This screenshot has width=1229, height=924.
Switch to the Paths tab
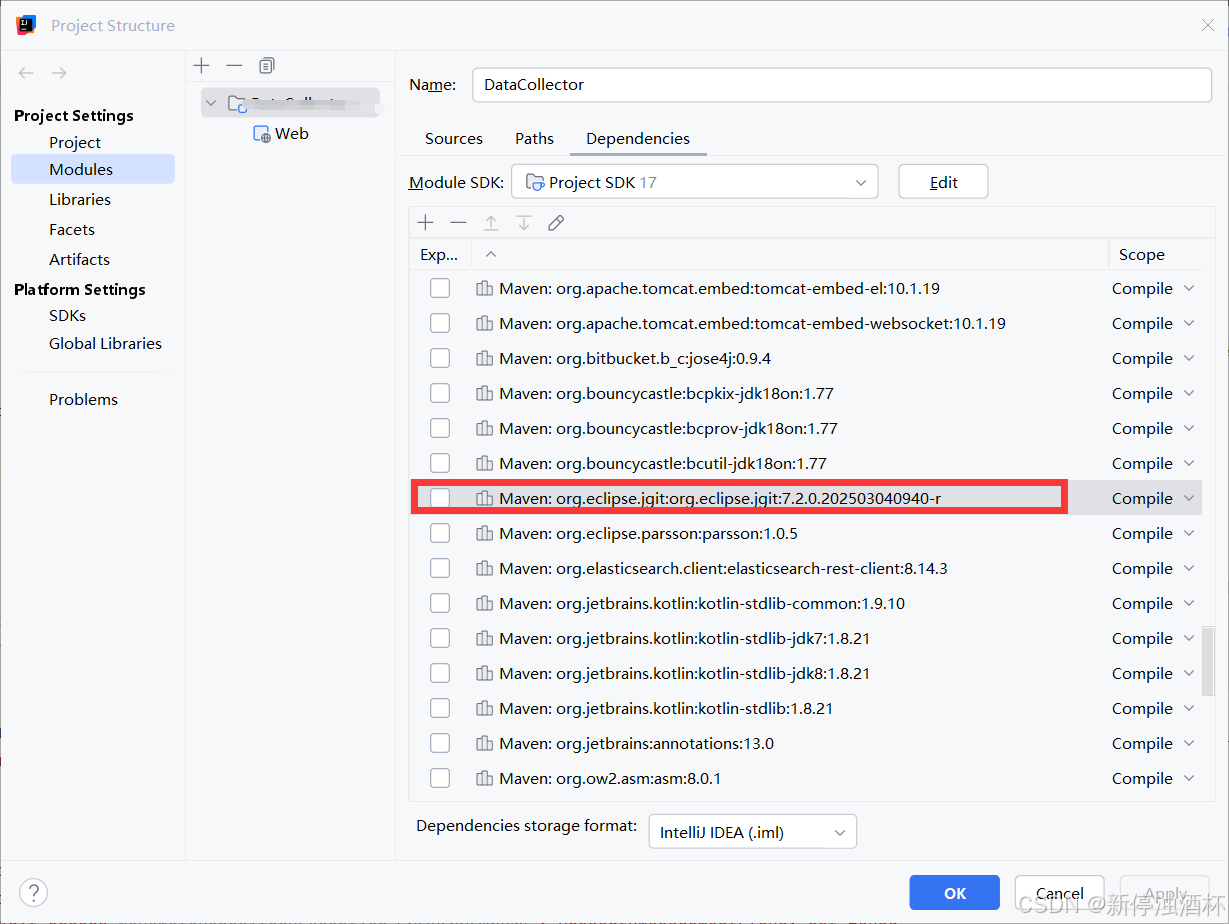(x=534, y=139)
